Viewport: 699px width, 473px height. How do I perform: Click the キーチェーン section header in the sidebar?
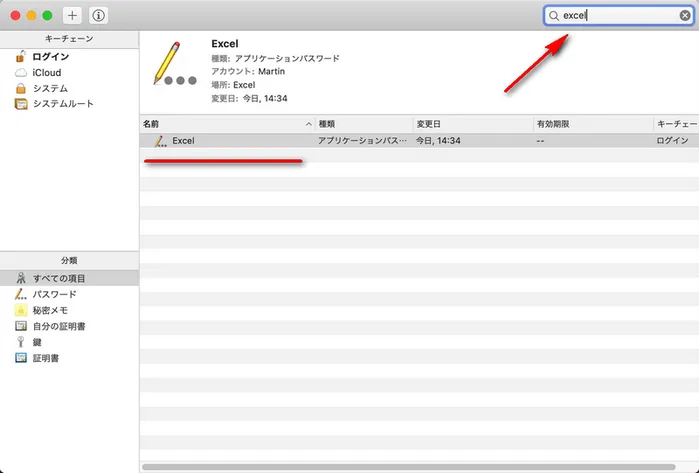coord(69,39)
